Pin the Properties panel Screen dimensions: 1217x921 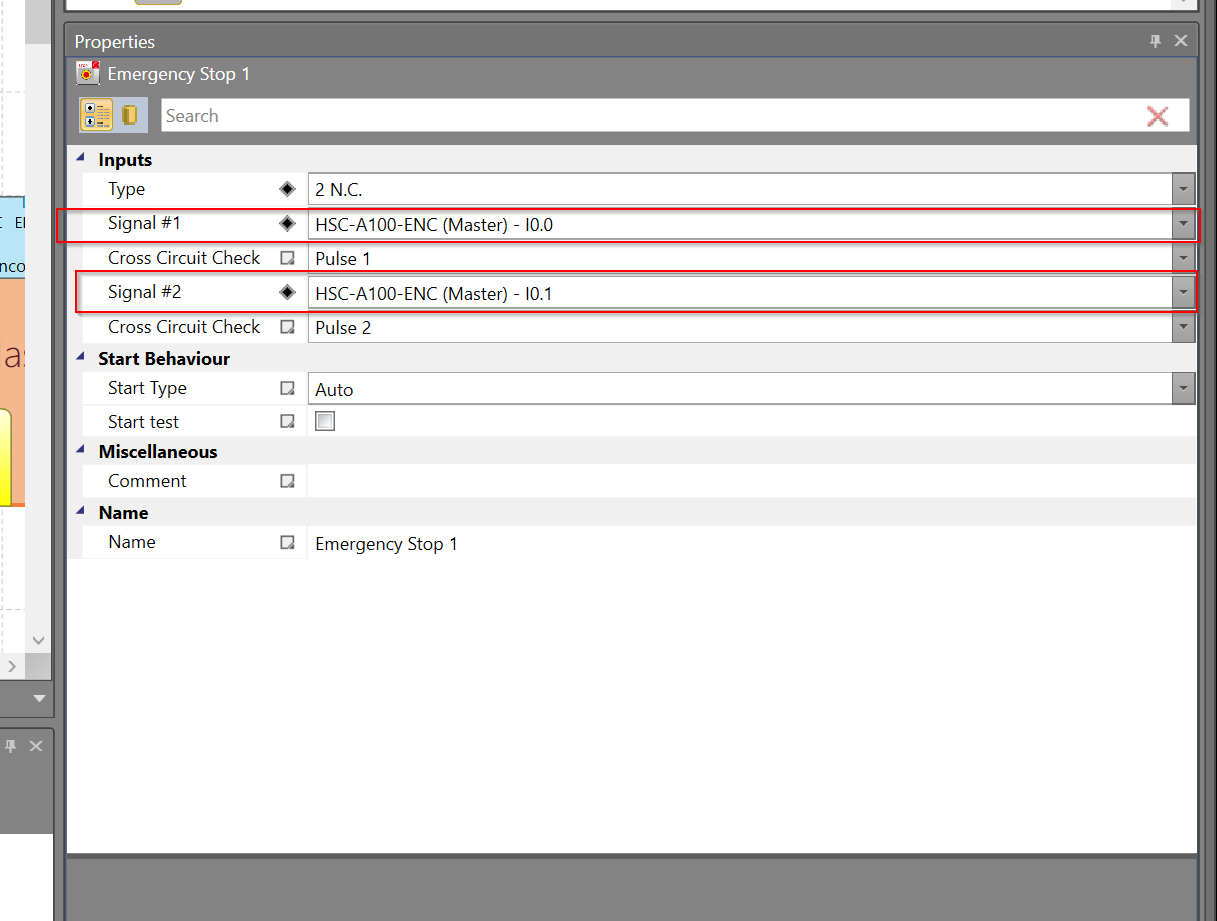coord(1155,41)
